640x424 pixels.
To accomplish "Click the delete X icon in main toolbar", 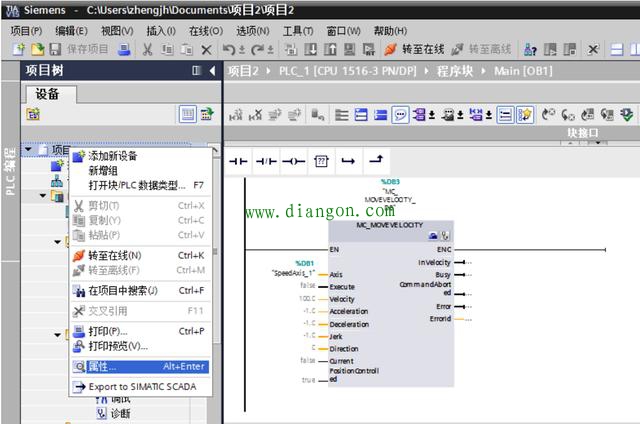I will [207, 49].
